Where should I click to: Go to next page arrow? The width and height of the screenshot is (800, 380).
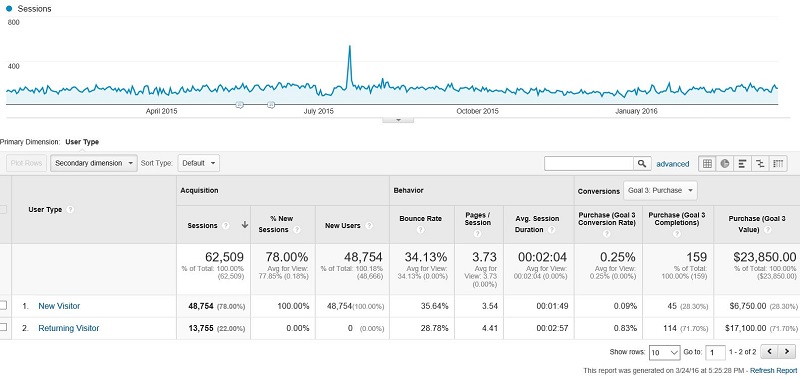tap(787, 351)
